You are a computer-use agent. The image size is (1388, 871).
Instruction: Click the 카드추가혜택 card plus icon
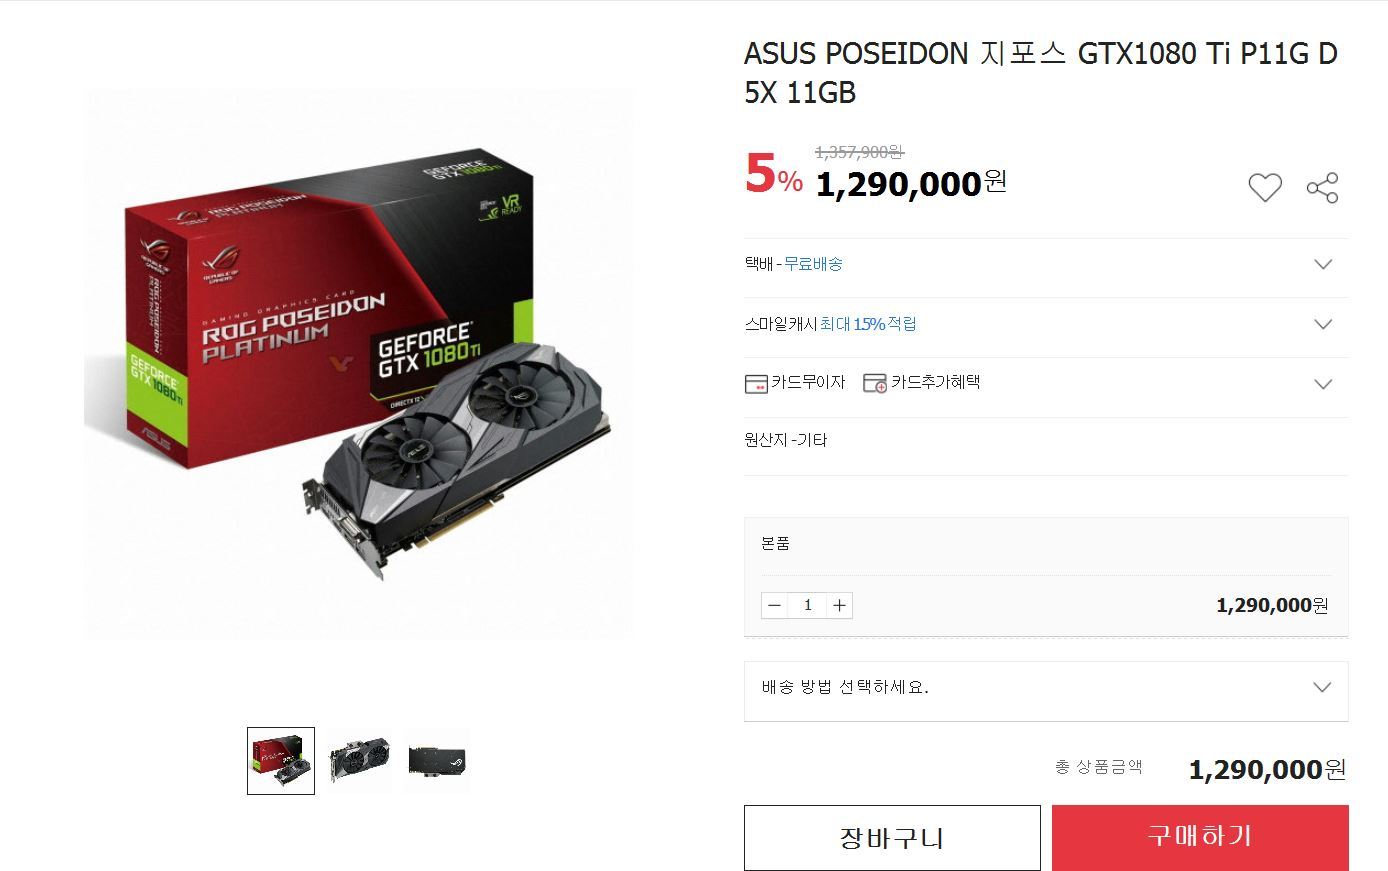pos(875,383)
